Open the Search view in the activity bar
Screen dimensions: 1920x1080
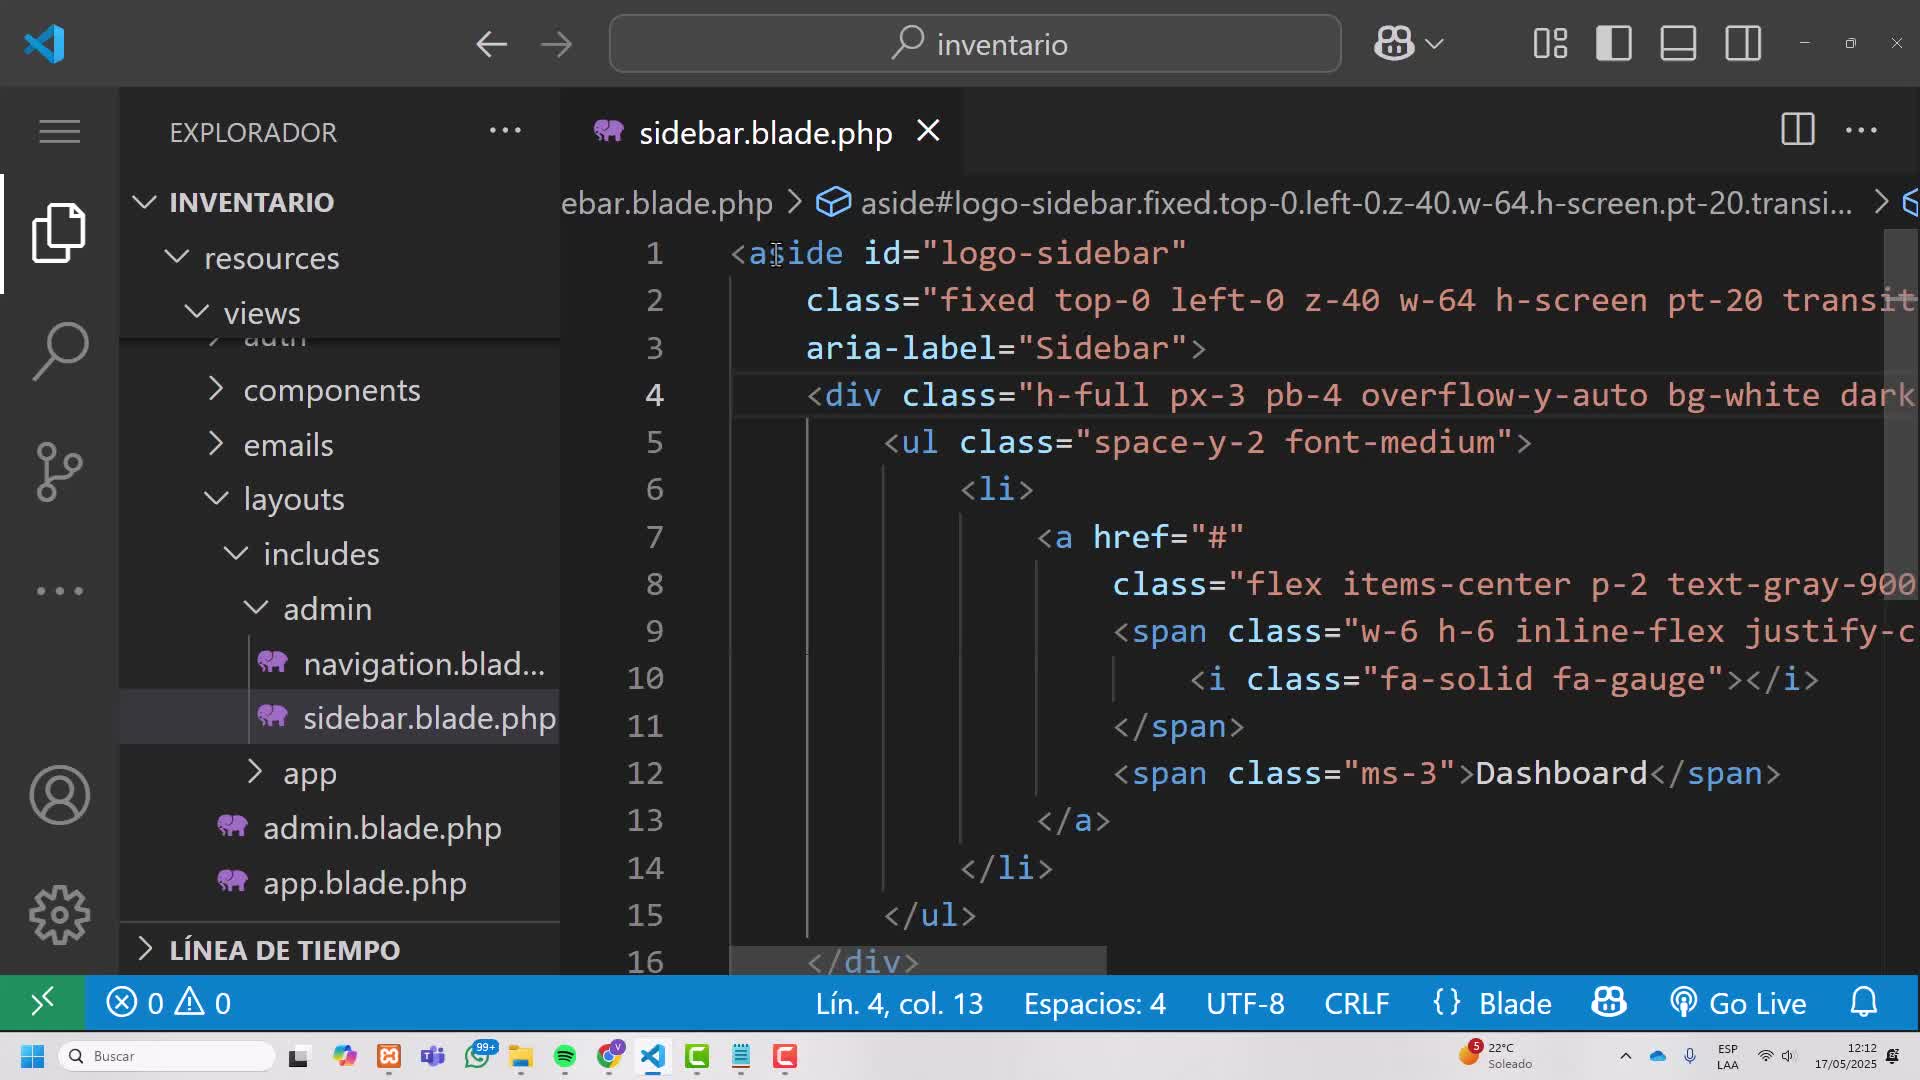(59, 351)
